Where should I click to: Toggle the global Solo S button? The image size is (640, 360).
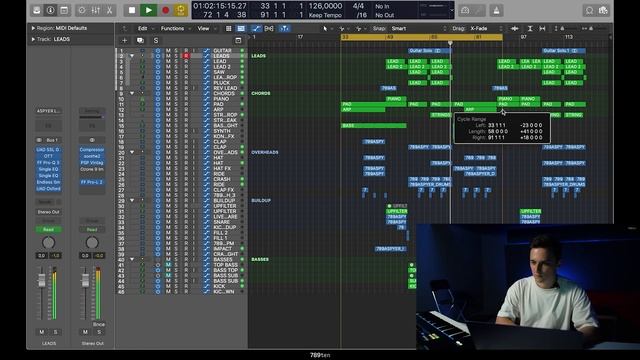(156, 40)
